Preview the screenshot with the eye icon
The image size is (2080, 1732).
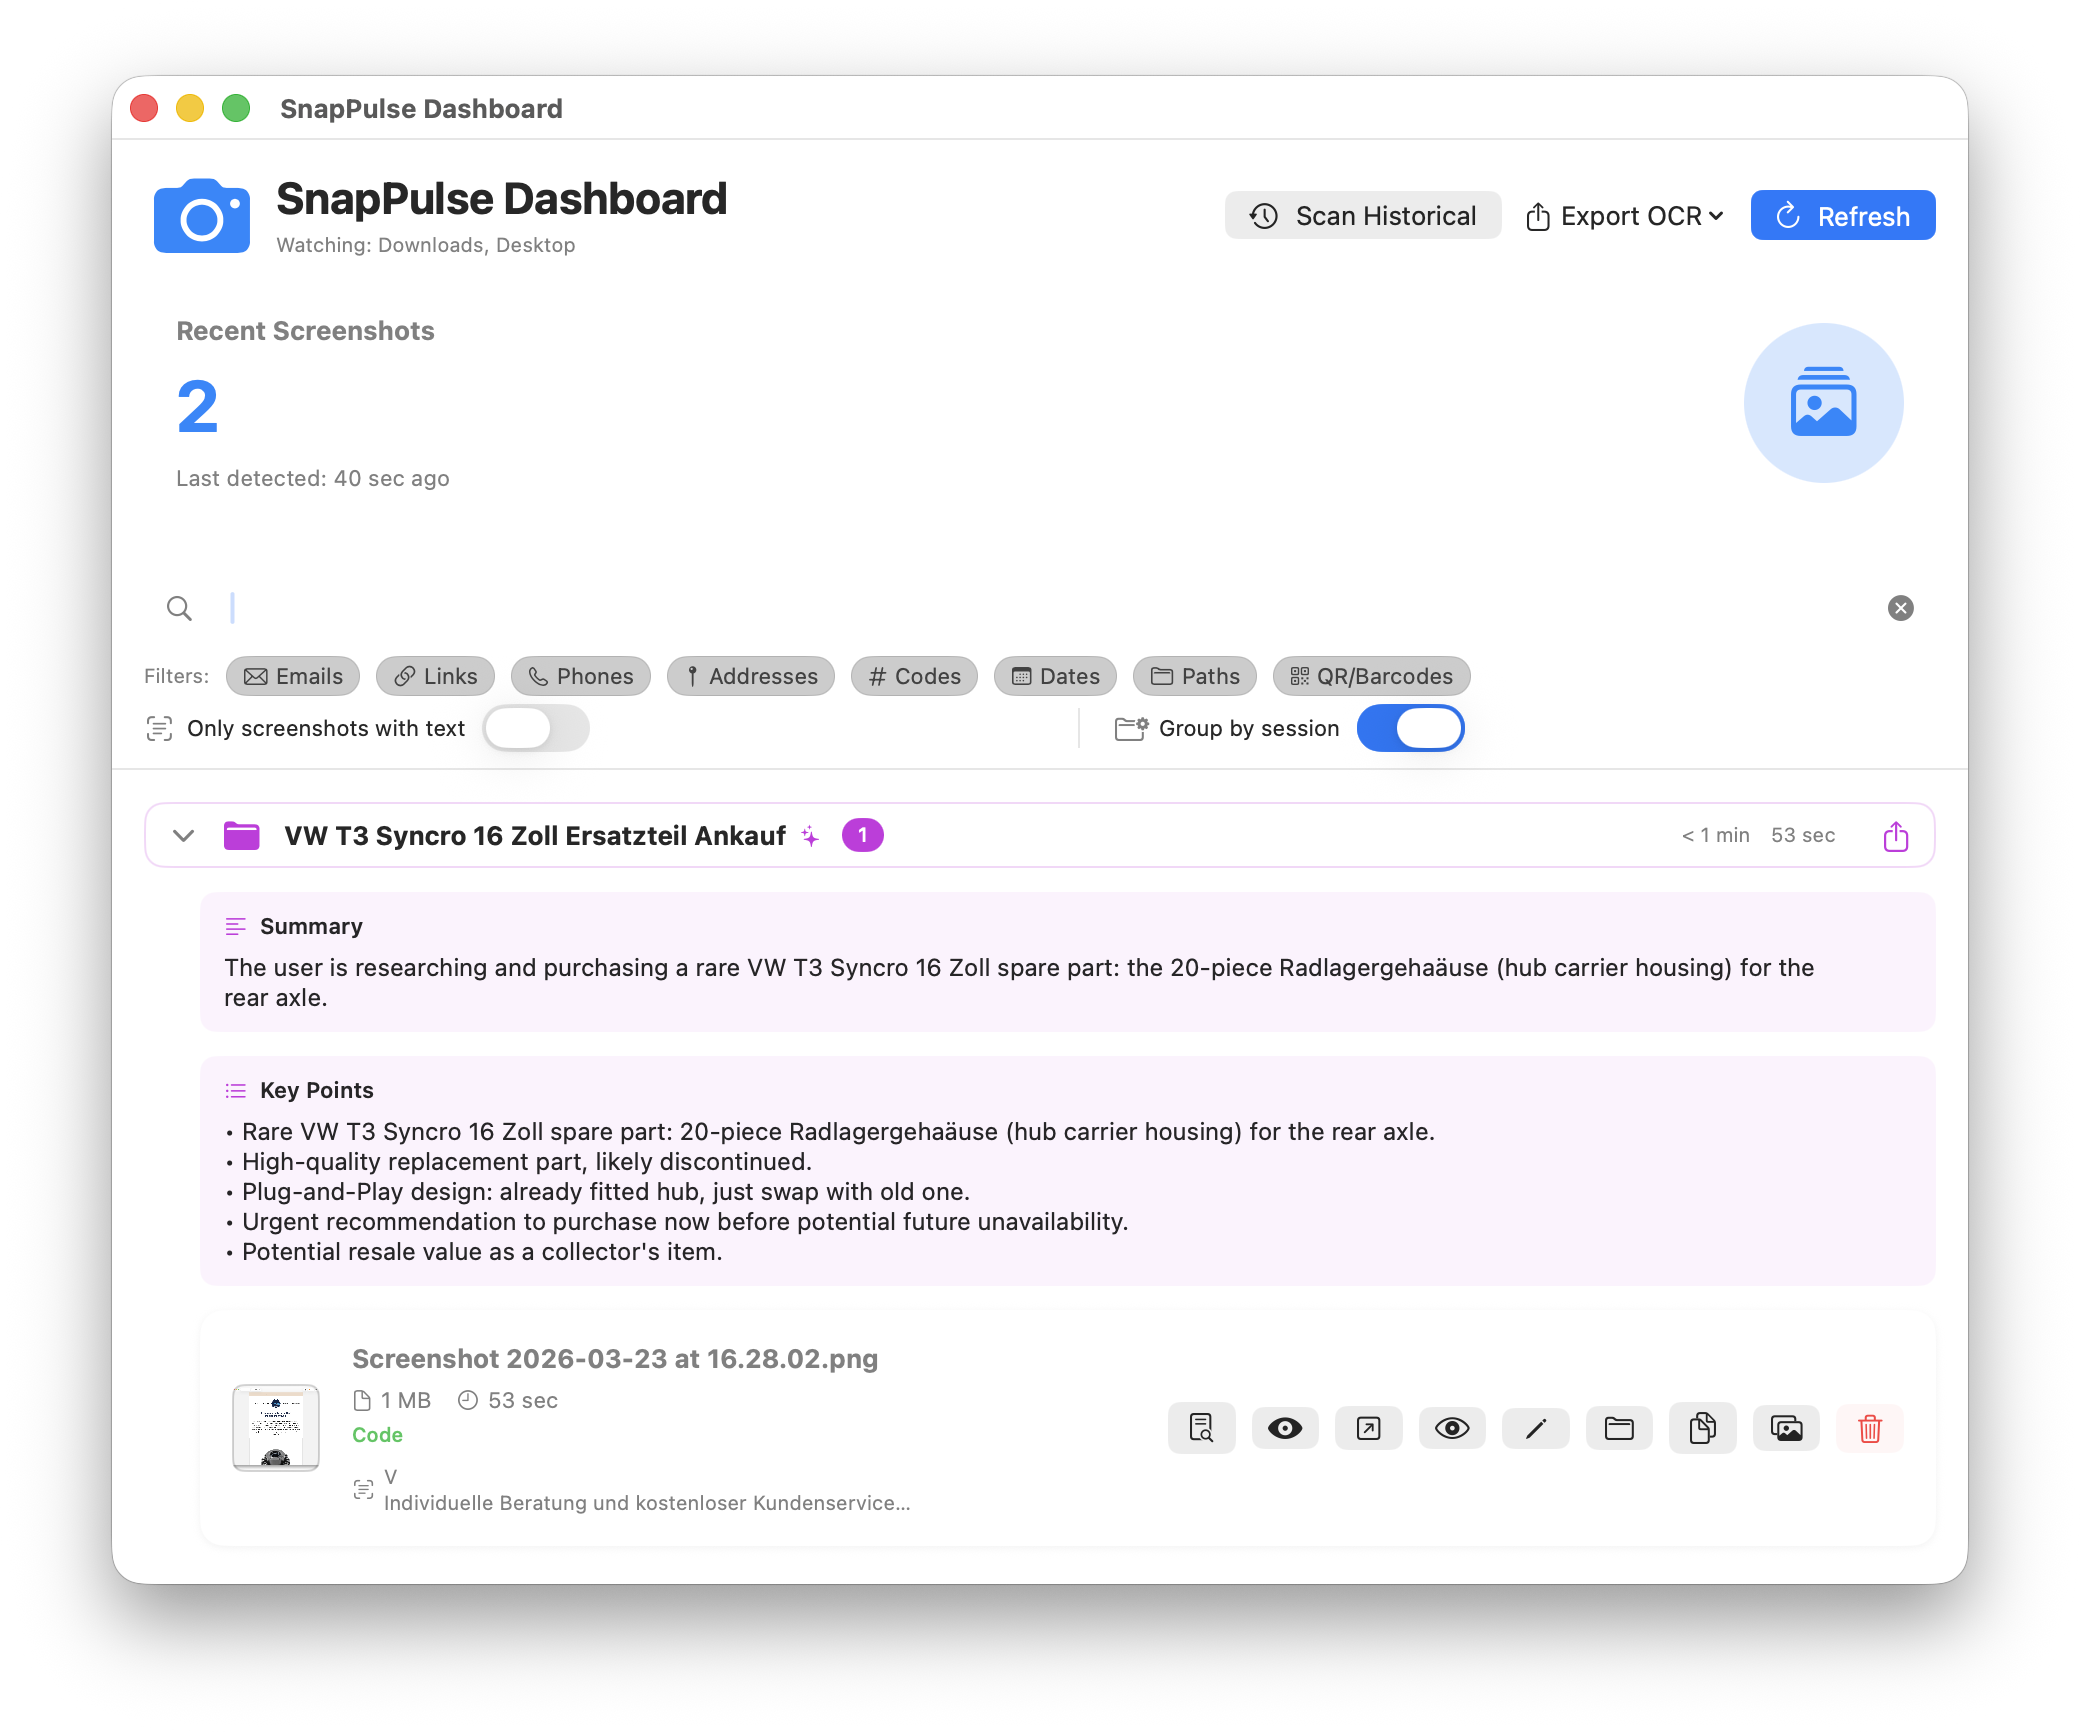pos(1285,1428)
